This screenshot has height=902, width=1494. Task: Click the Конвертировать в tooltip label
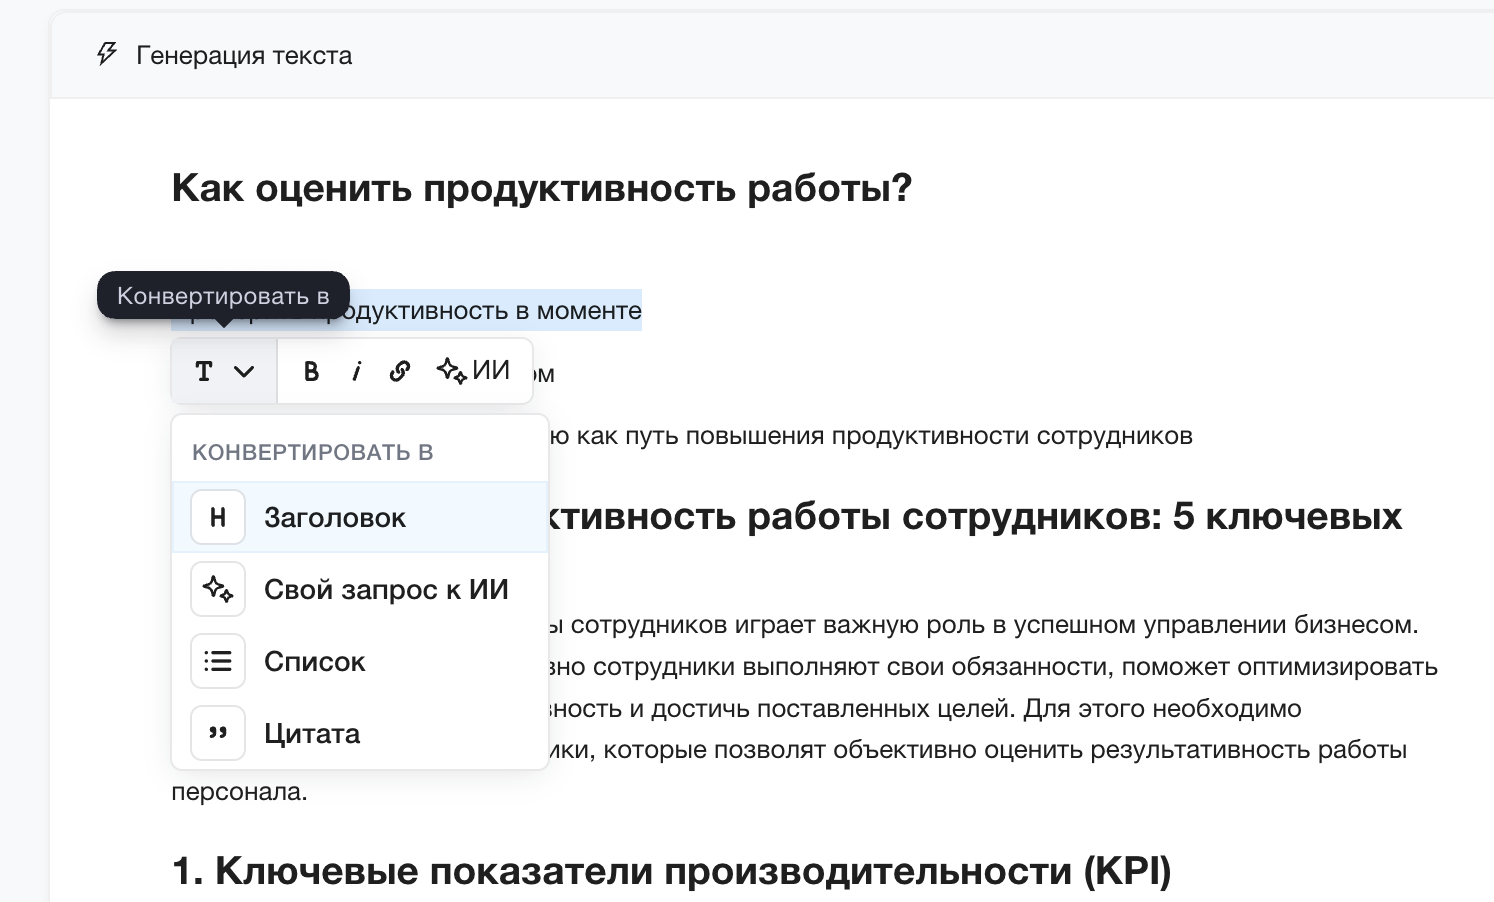pos(223,295)
